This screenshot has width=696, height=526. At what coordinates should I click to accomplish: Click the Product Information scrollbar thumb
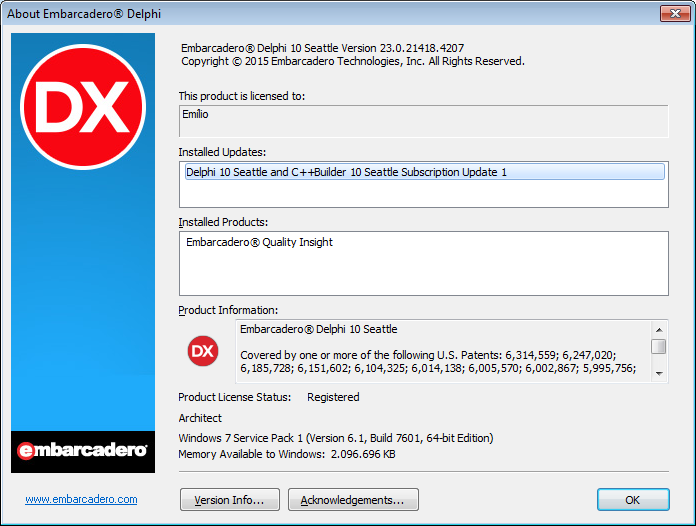tap(659, 346)
